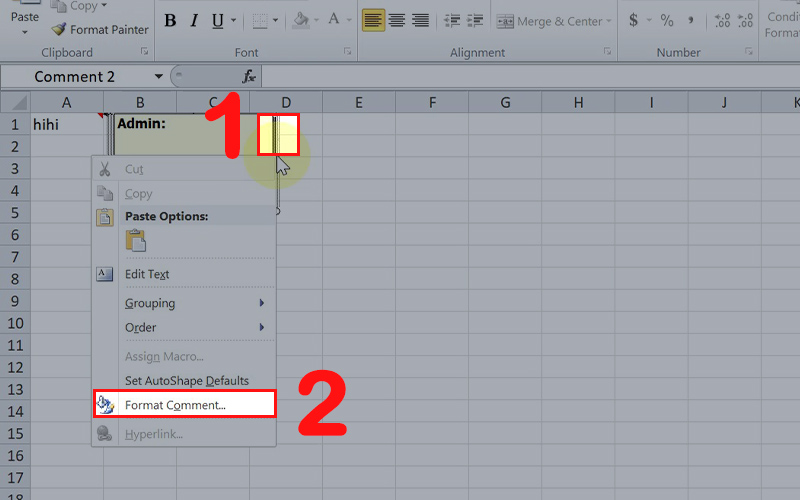
Task: Open the Underline style dropdown arrow
Action: coord(233,21)
